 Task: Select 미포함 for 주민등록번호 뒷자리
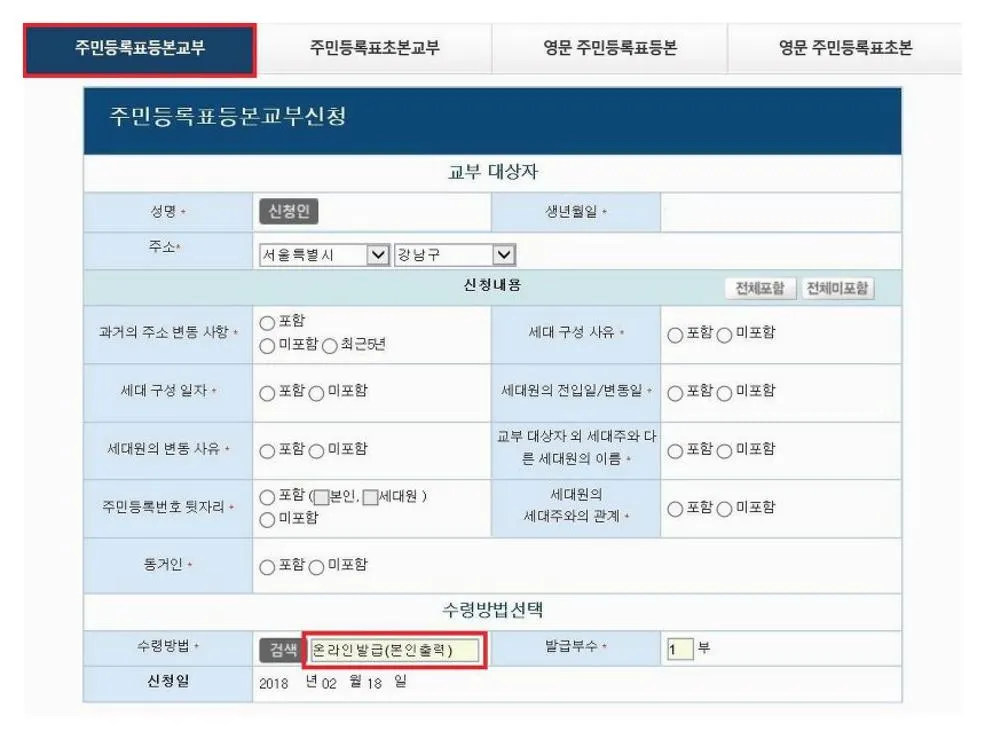[x=267, y=520]
